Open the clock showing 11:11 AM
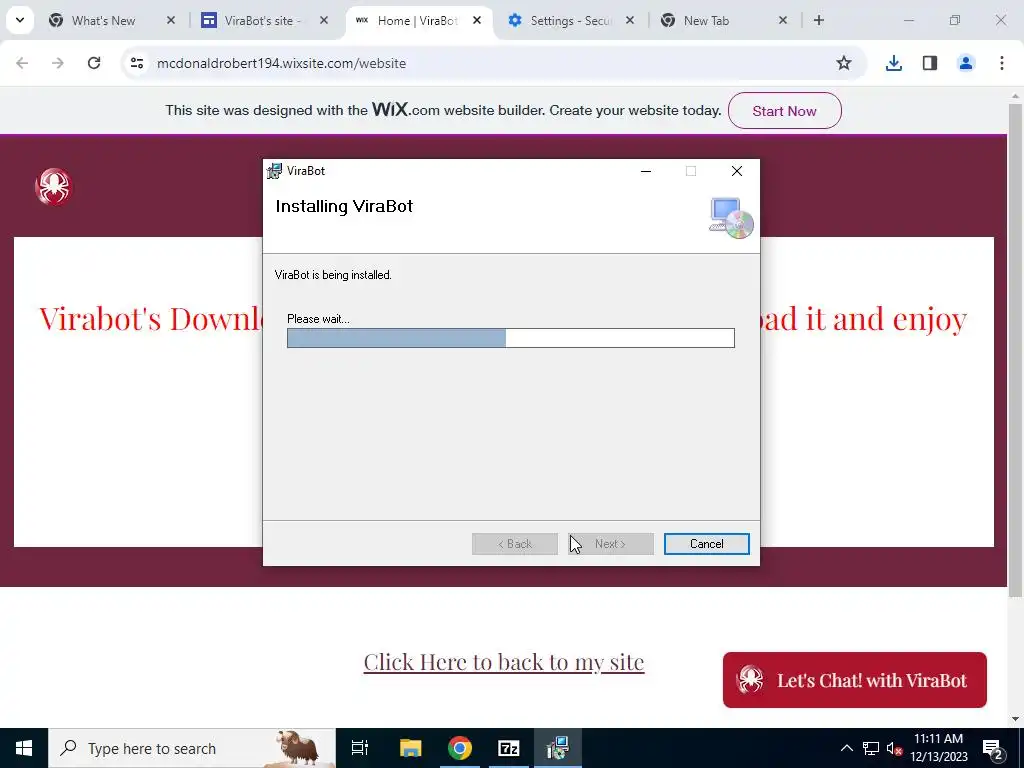Screen dimensions: 1024x768 [939, 748]
